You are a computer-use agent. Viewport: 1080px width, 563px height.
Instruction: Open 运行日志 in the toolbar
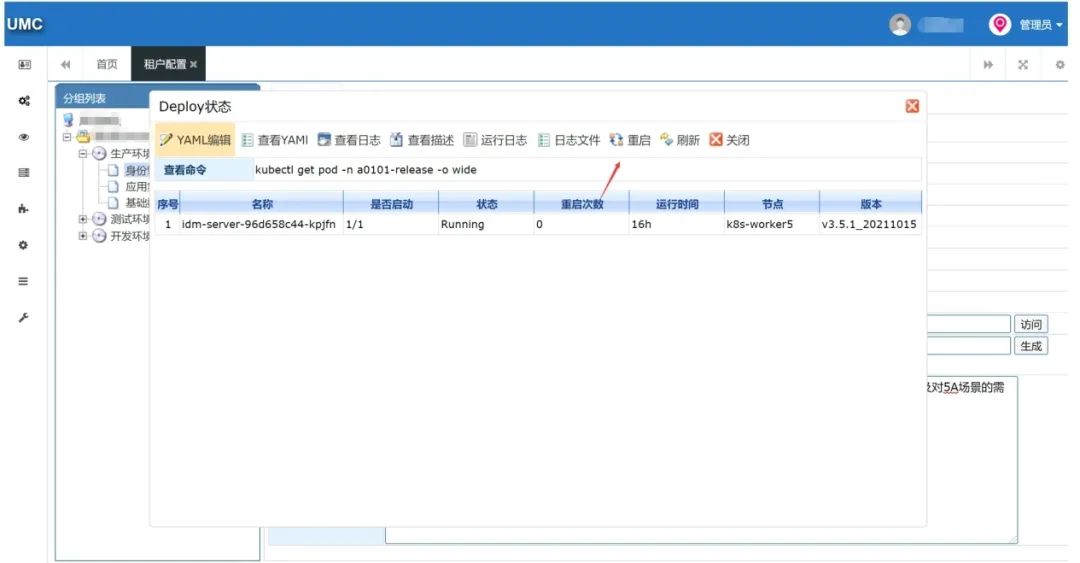495,140
